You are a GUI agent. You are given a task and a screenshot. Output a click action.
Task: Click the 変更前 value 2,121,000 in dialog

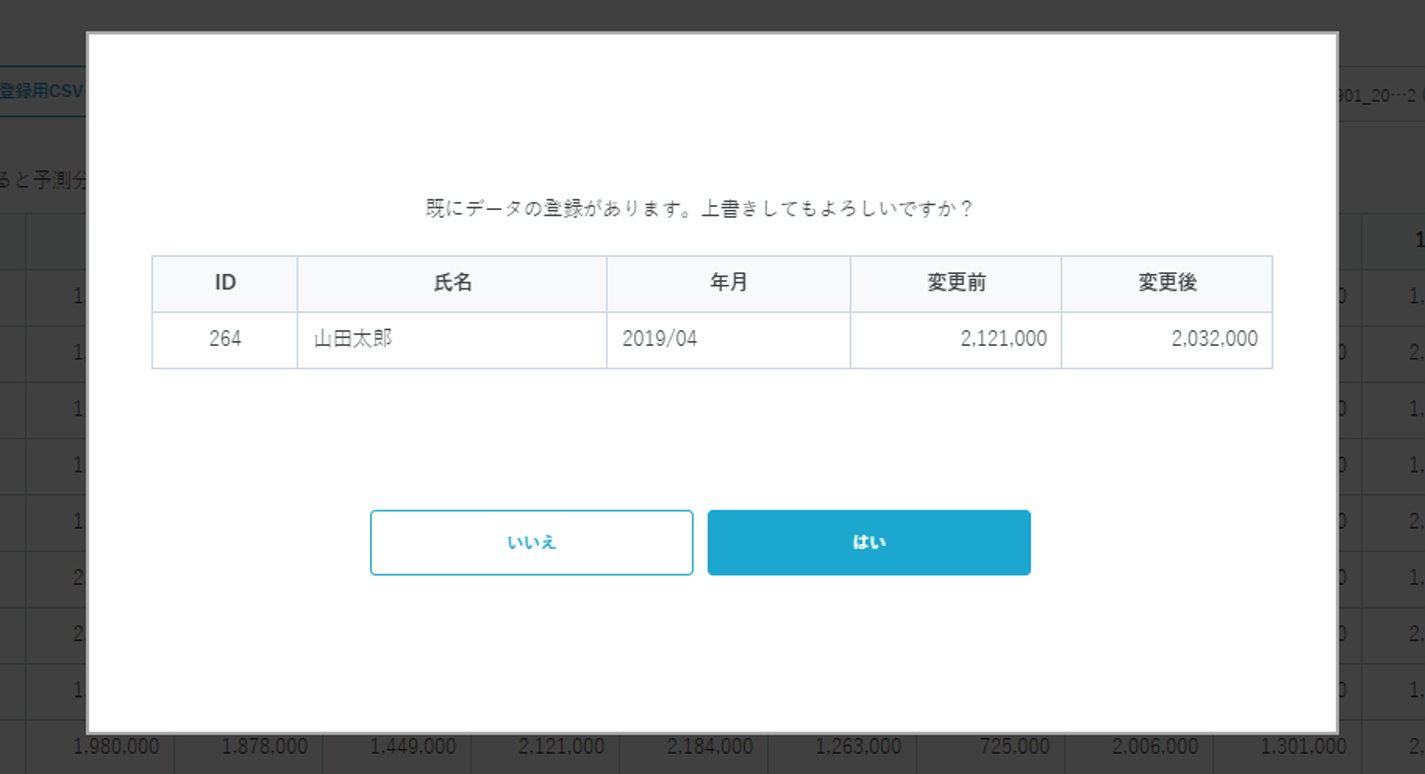coord(1003,339)
